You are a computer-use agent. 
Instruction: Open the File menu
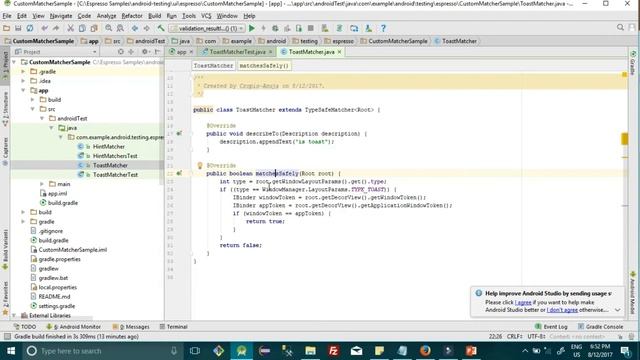(7, 16)
